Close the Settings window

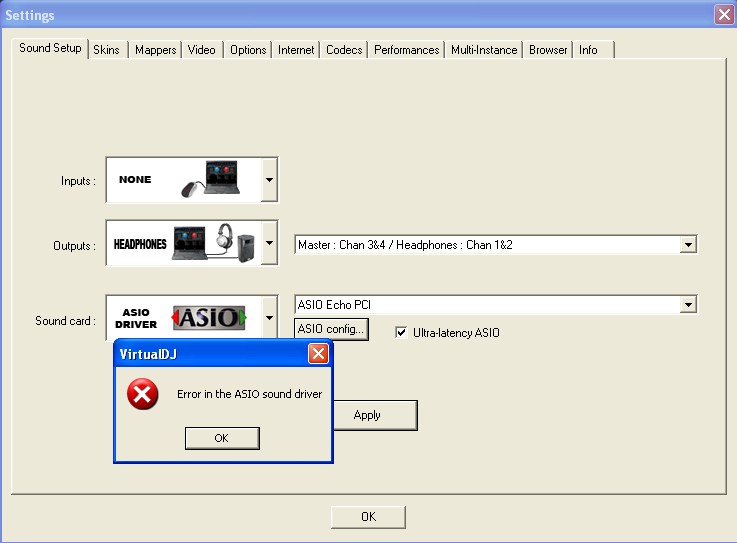click(724, 15)
